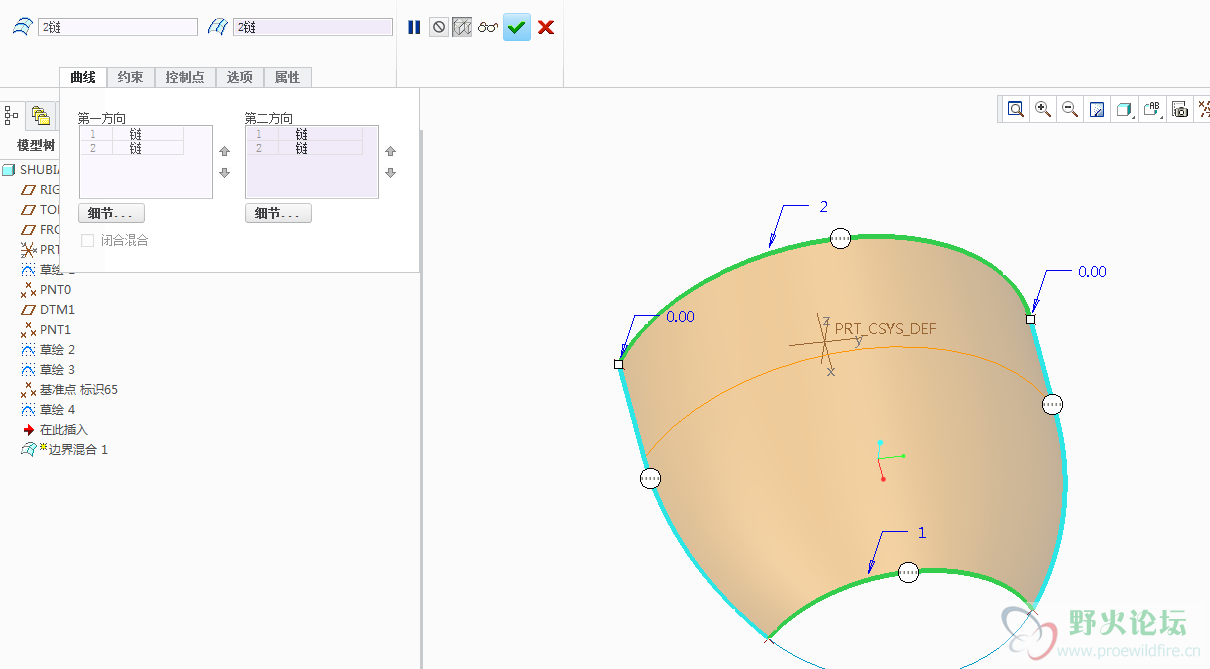This screenshot has width=1210, height=669.
Task: Select DTM1 datum plane in model tree
Action: tap(57, 310)
